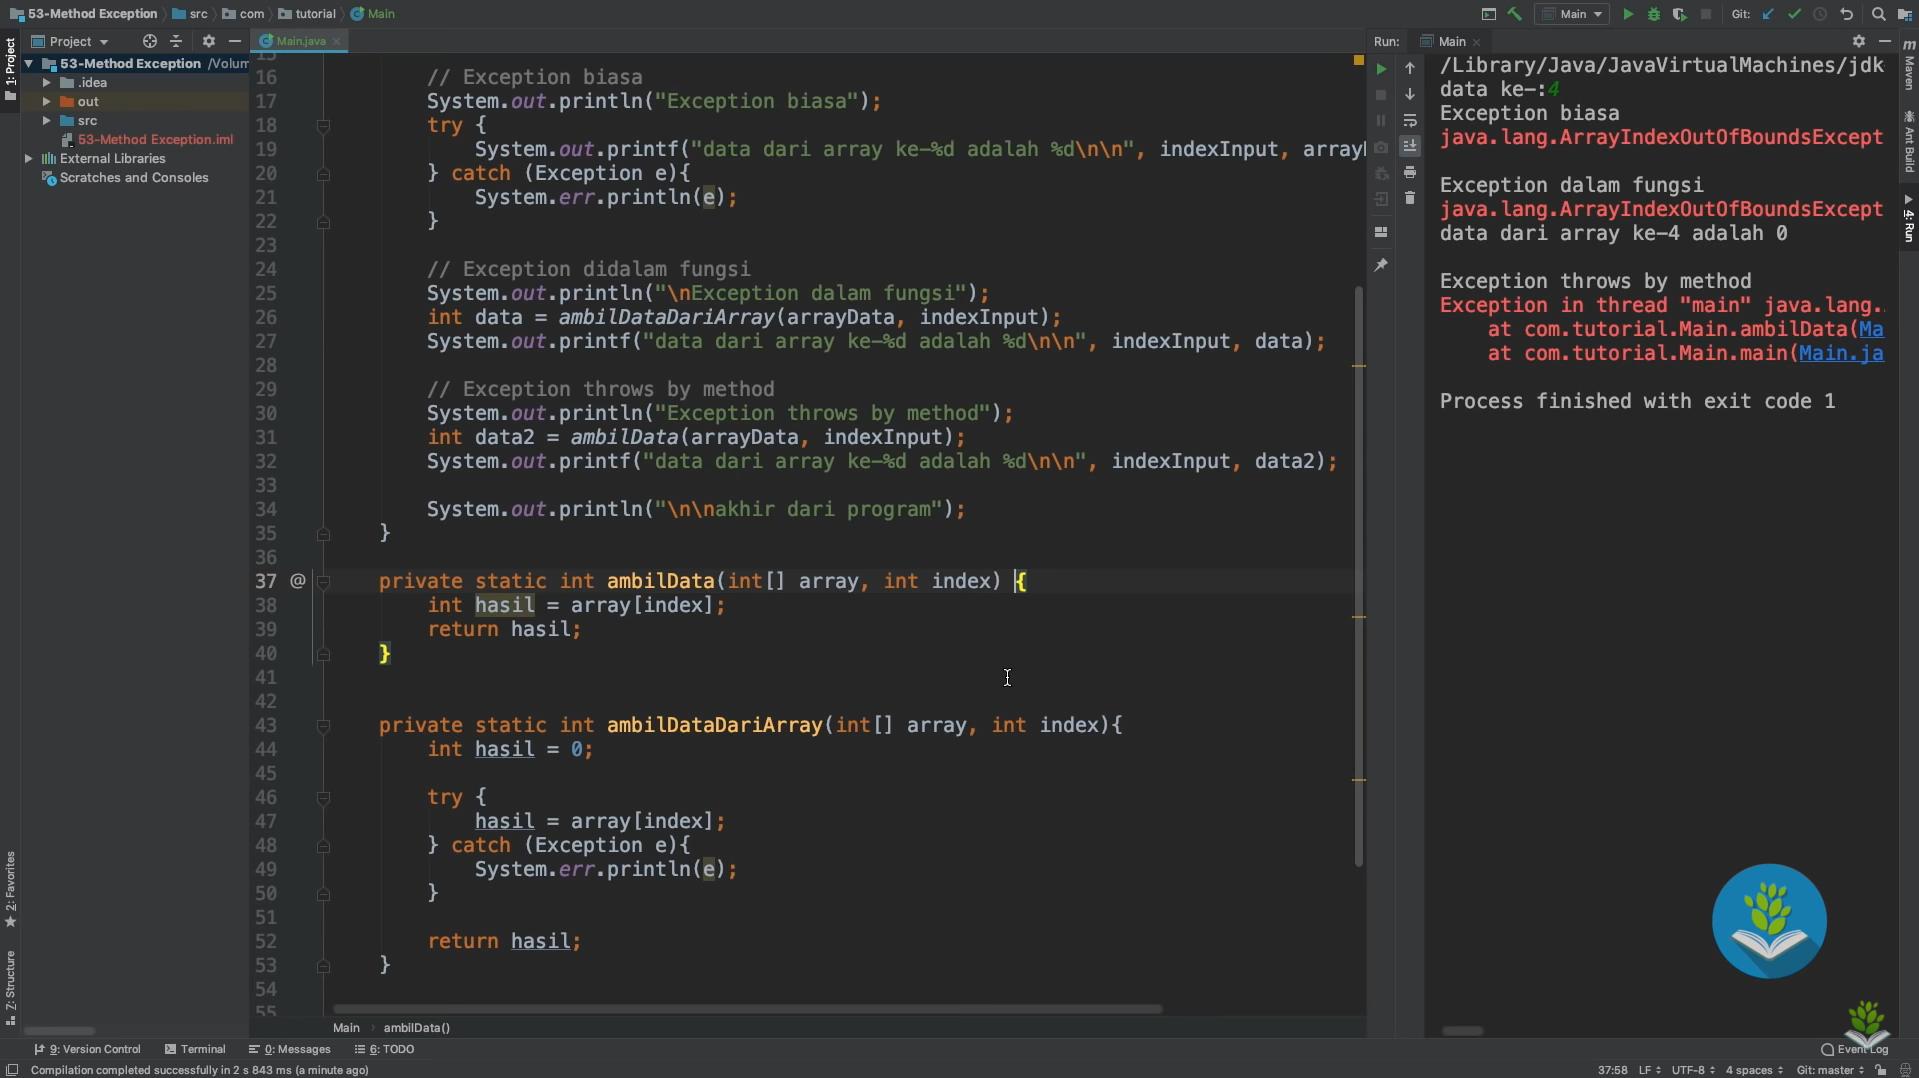Open the Git: master branch menu

pos(1830,1070)
